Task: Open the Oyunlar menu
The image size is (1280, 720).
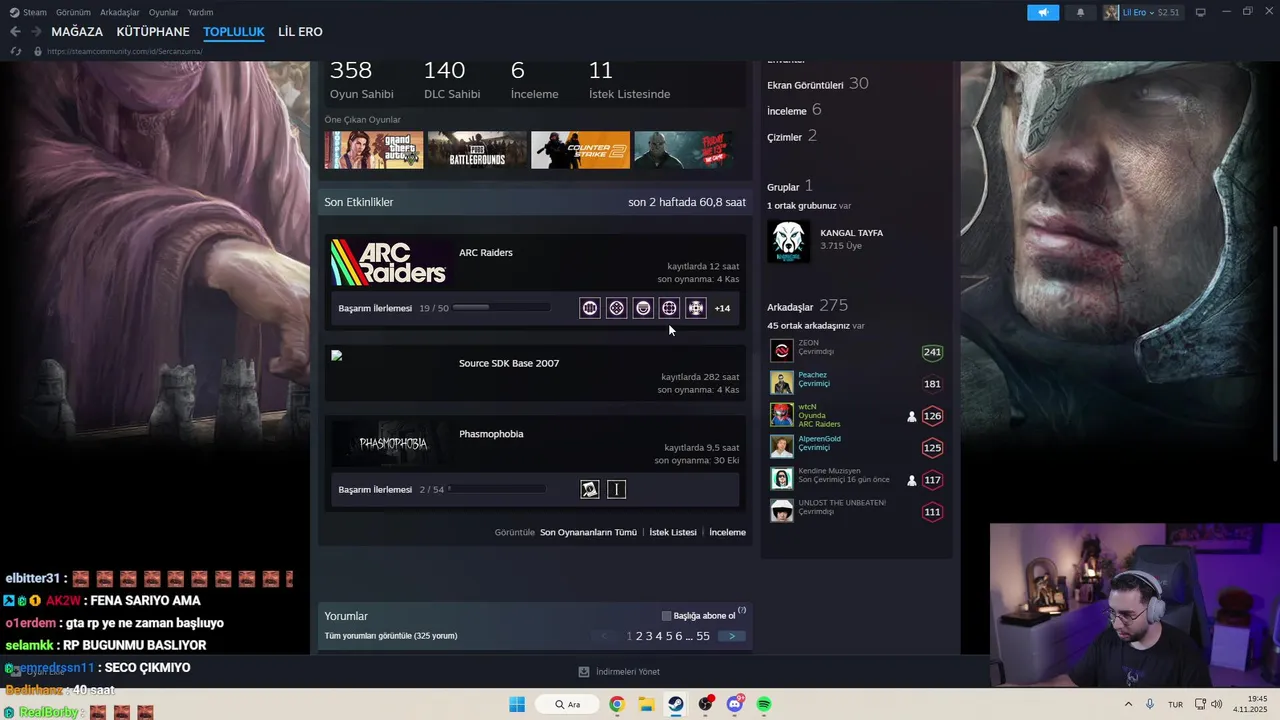Action: [x=163, y=12]
